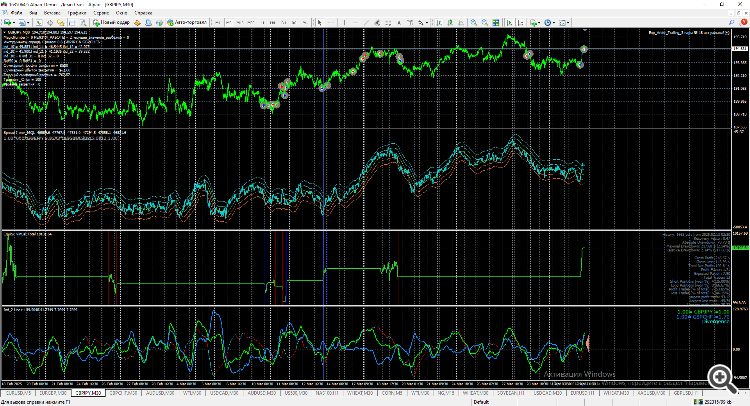Select the Equidistant Channel tool
The image size is (750, 406).
[376, 22]
